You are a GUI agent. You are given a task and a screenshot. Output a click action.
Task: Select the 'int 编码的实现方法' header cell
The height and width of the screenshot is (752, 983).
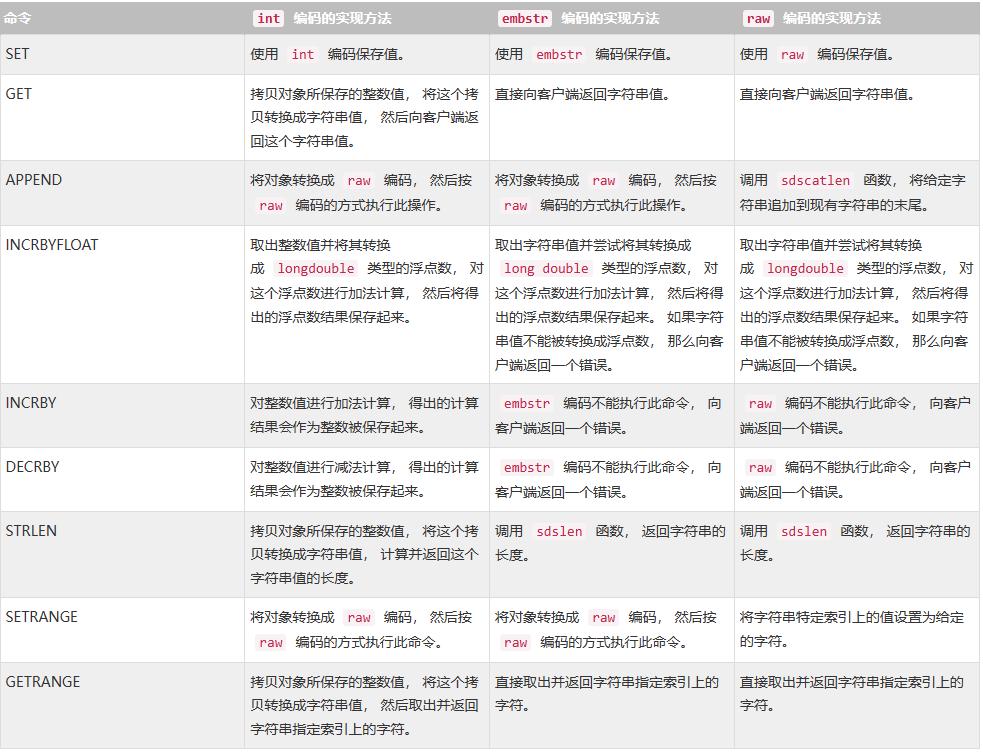(x=367, y=18)
